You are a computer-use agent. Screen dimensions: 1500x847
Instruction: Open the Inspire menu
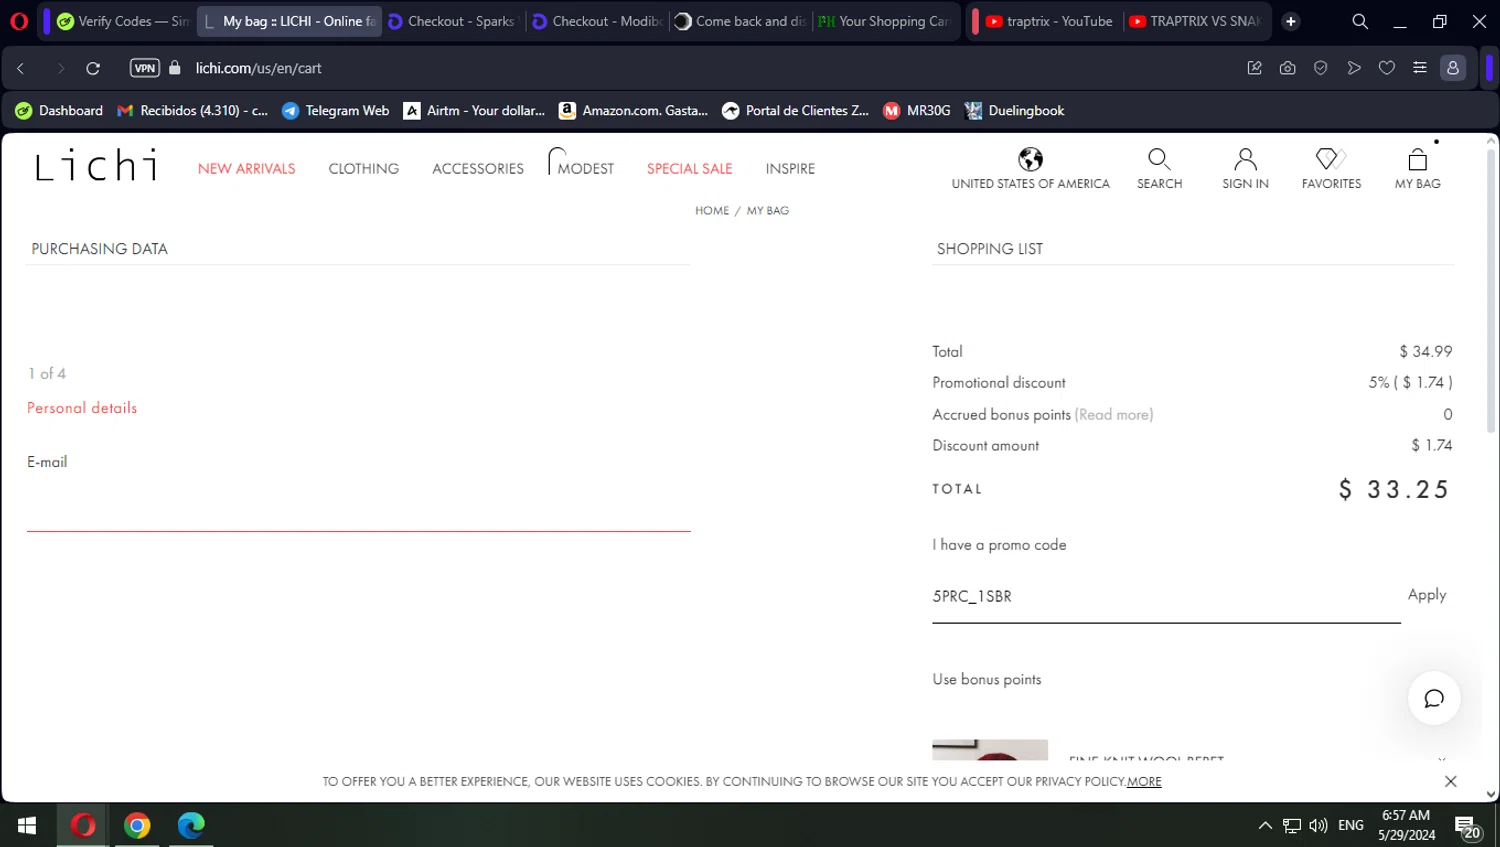[790, 169]
